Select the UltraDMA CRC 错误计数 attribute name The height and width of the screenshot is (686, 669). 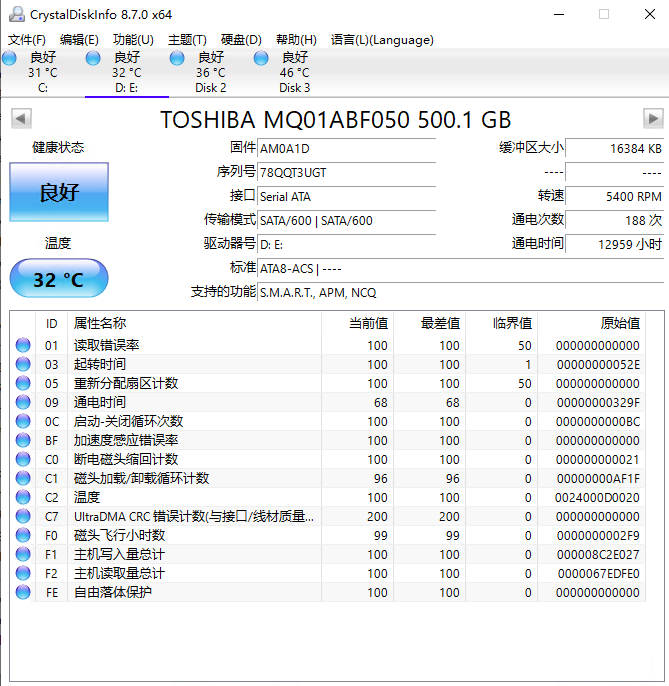coord(194,516)
